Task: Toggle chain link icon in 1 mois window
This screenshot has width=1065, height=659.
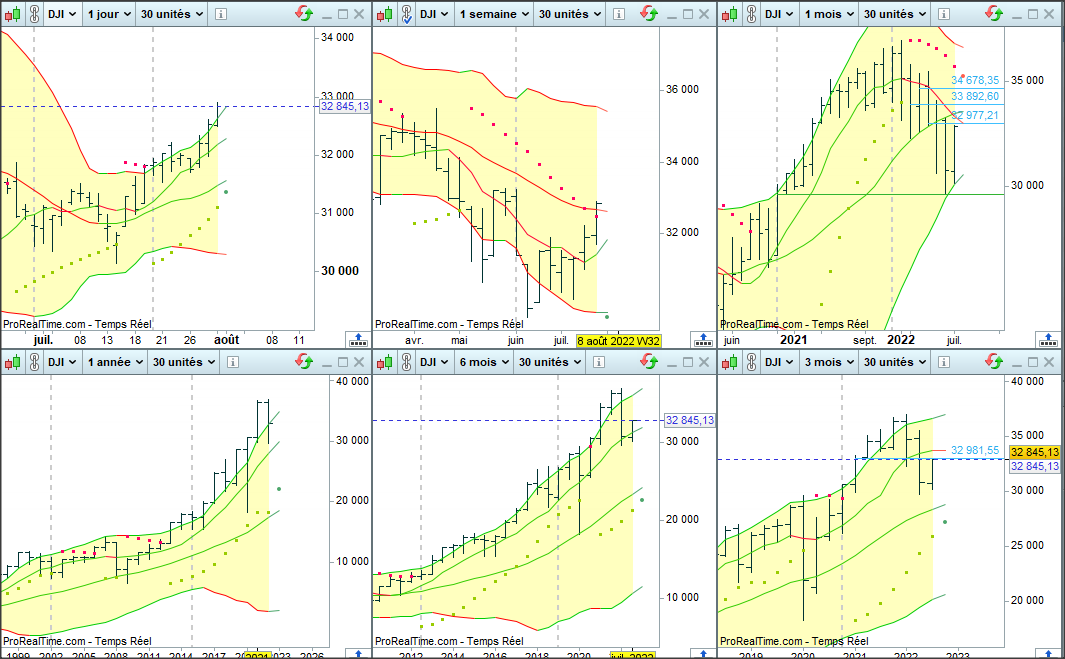Action: [x=751, y=14]
